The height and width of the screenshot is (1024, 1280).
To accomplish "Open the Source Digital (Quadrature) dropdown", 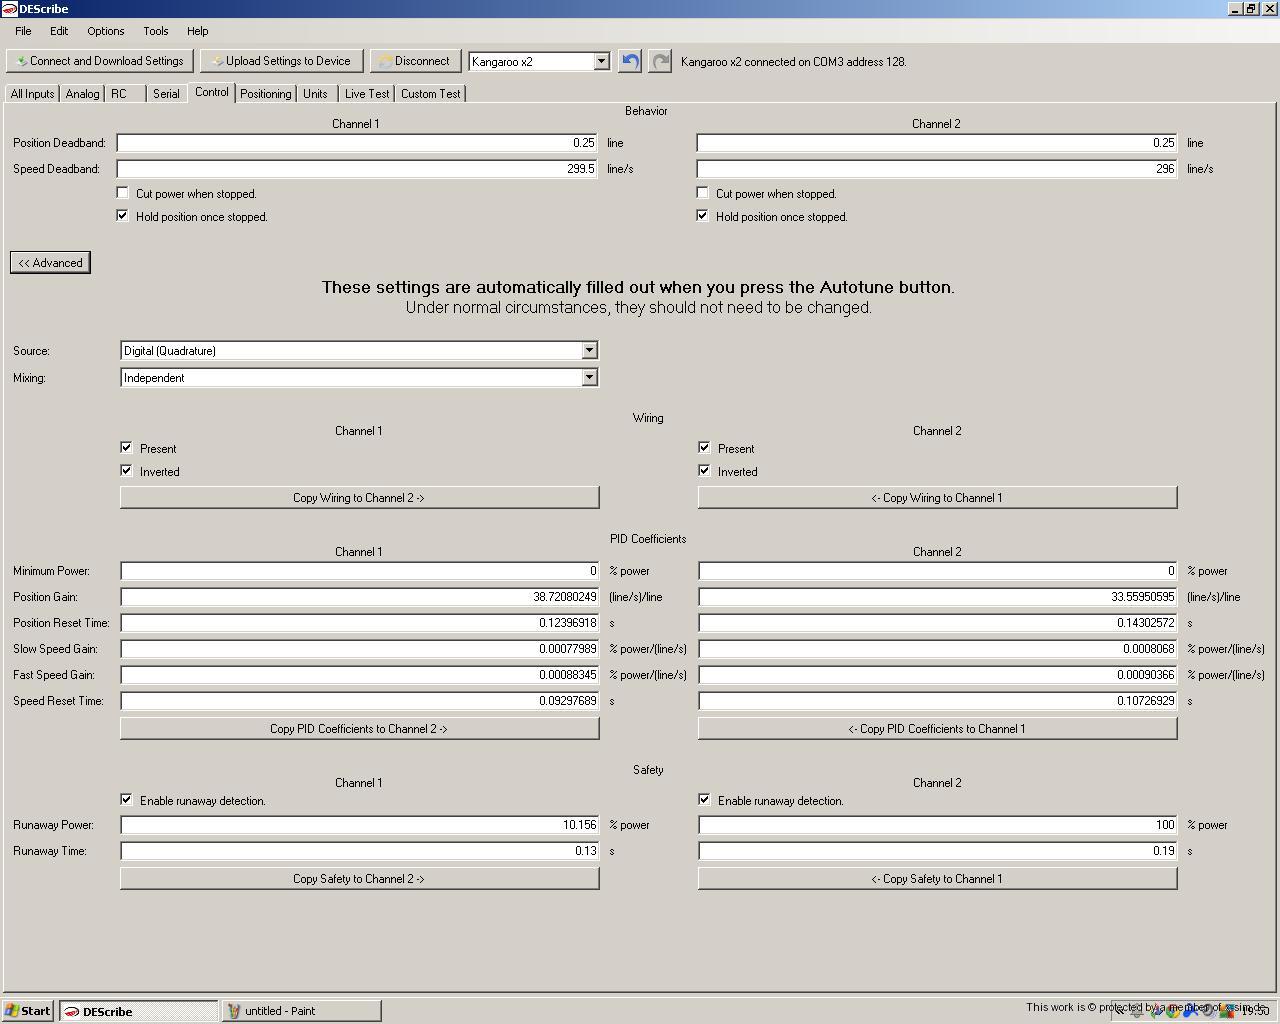I will [589, 351].
